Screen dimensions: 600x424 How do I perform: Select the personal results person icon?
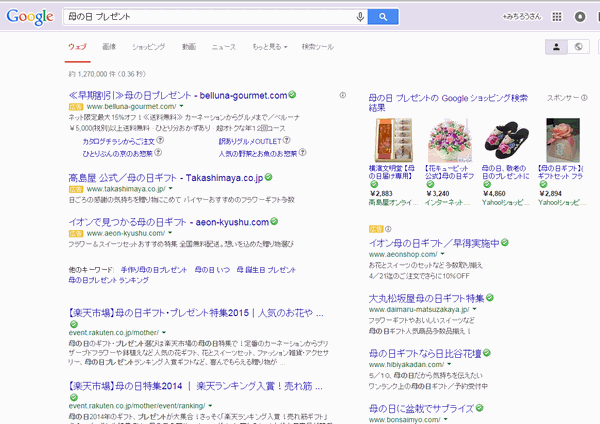coord(556,47)
